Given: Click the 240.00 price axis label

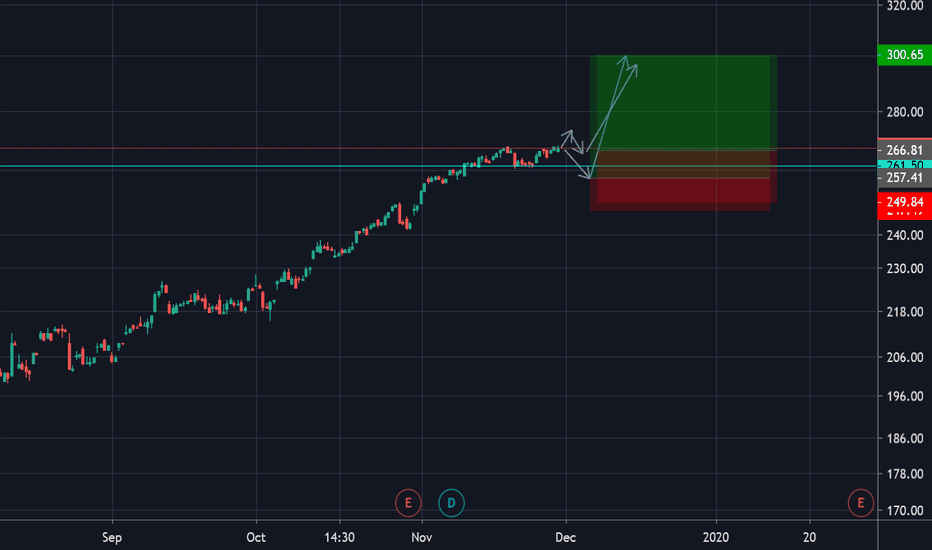Looking at the screenshot, I should [x=905, y=235].
